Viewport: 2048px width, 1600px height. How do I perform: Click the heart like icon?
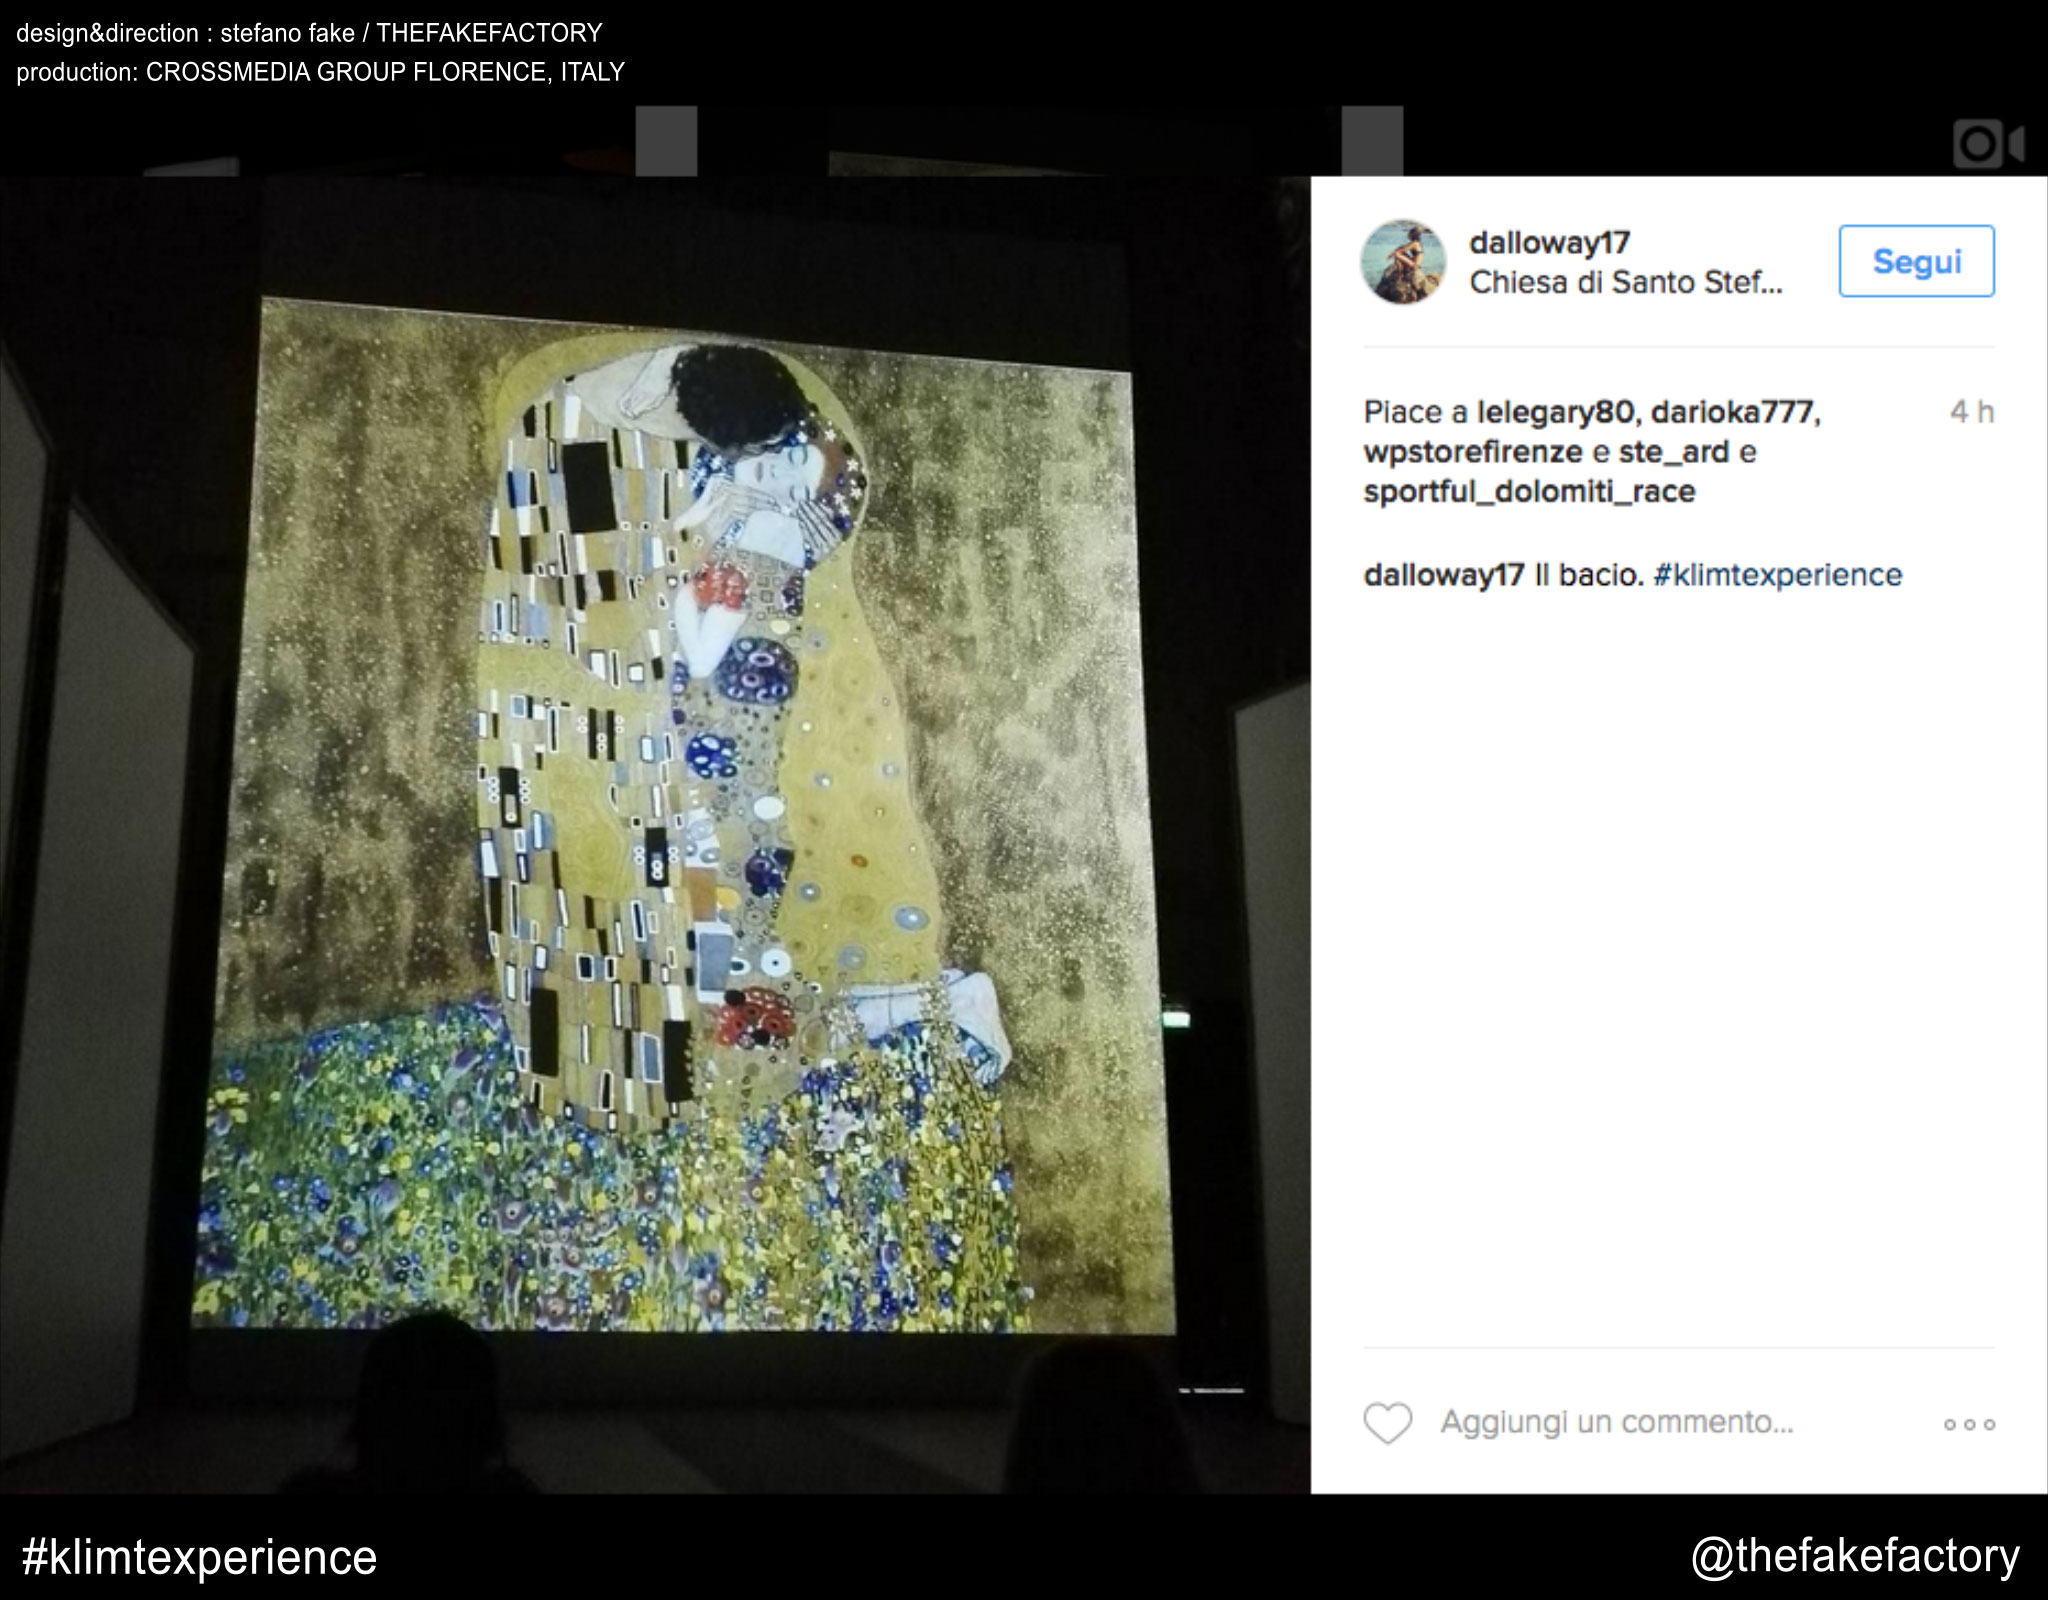1387,1422
